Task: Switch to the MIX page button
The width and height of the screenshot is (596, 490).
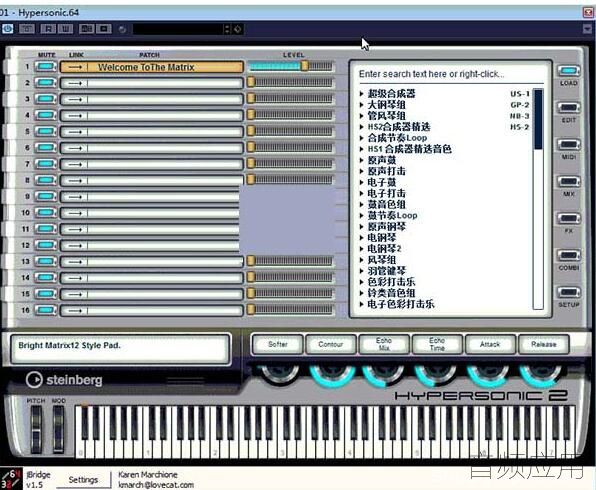Action: (x=569, y=181)
